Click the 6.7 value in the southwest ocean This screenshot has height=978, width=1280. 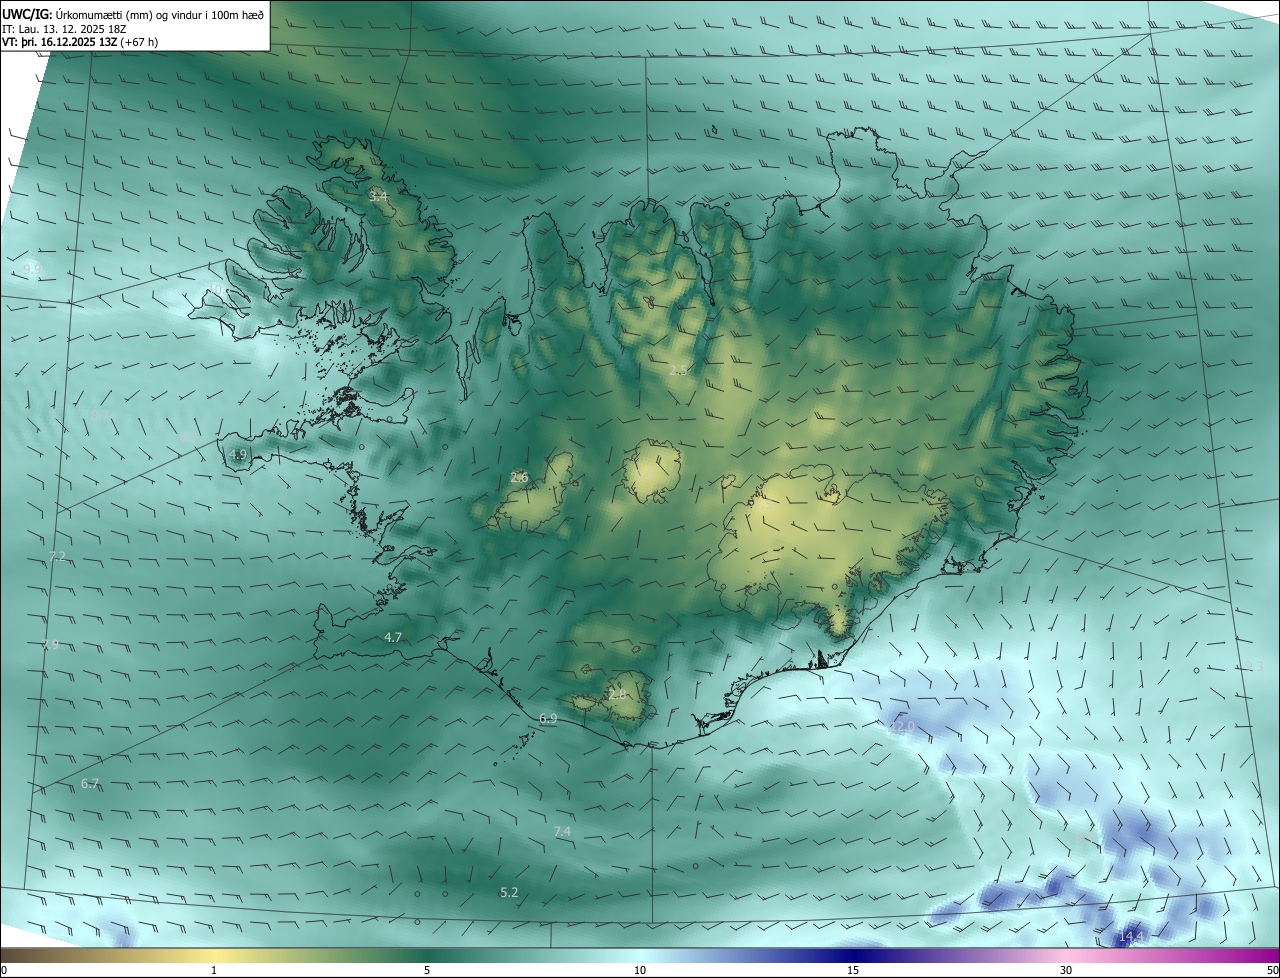pos(90,784)
